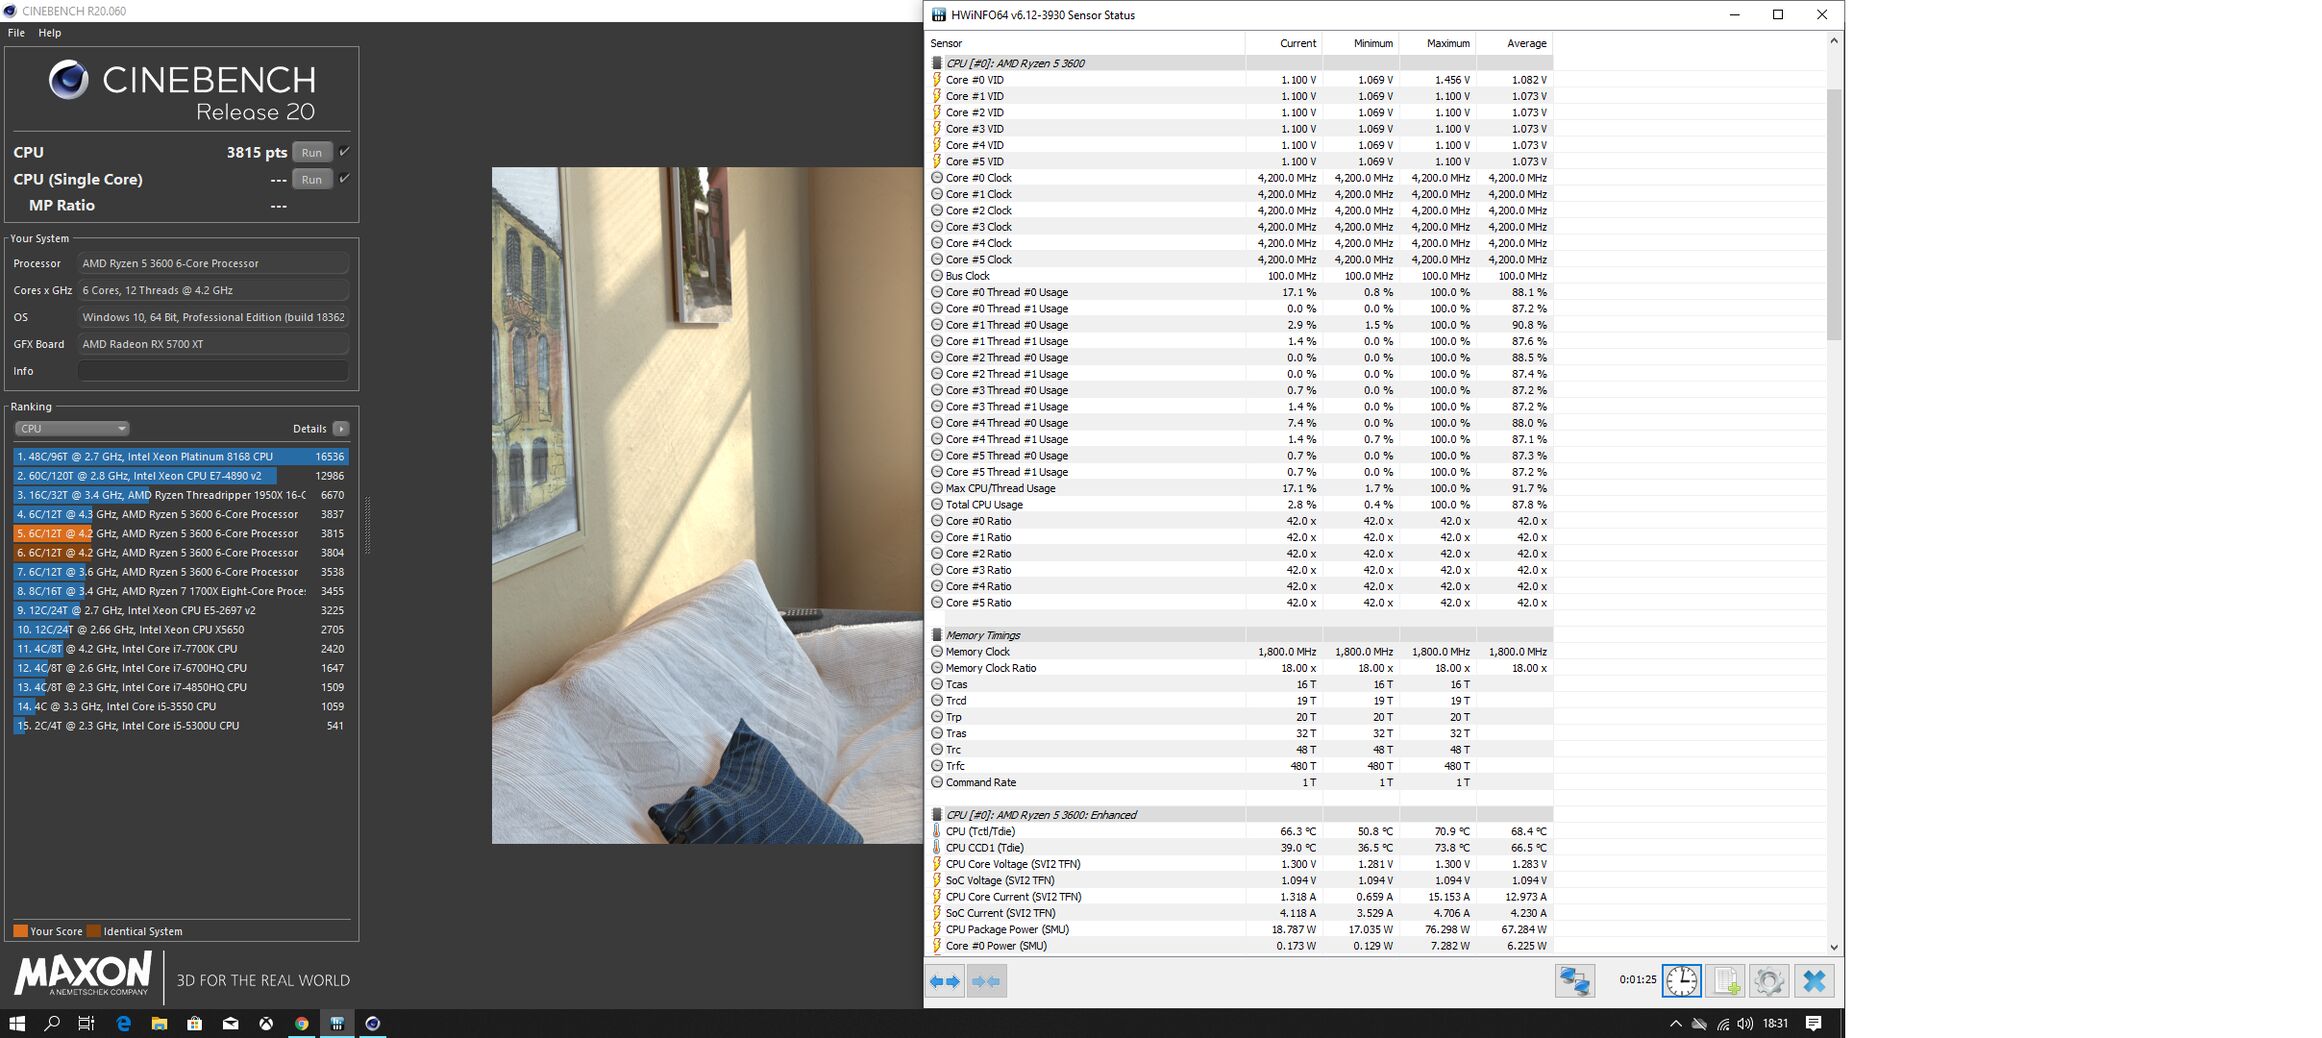Viewport: 2322px width, 1038px height.
Task: Switch to HWiNFO taskbar icon
Action: (x=337, y=1023)
